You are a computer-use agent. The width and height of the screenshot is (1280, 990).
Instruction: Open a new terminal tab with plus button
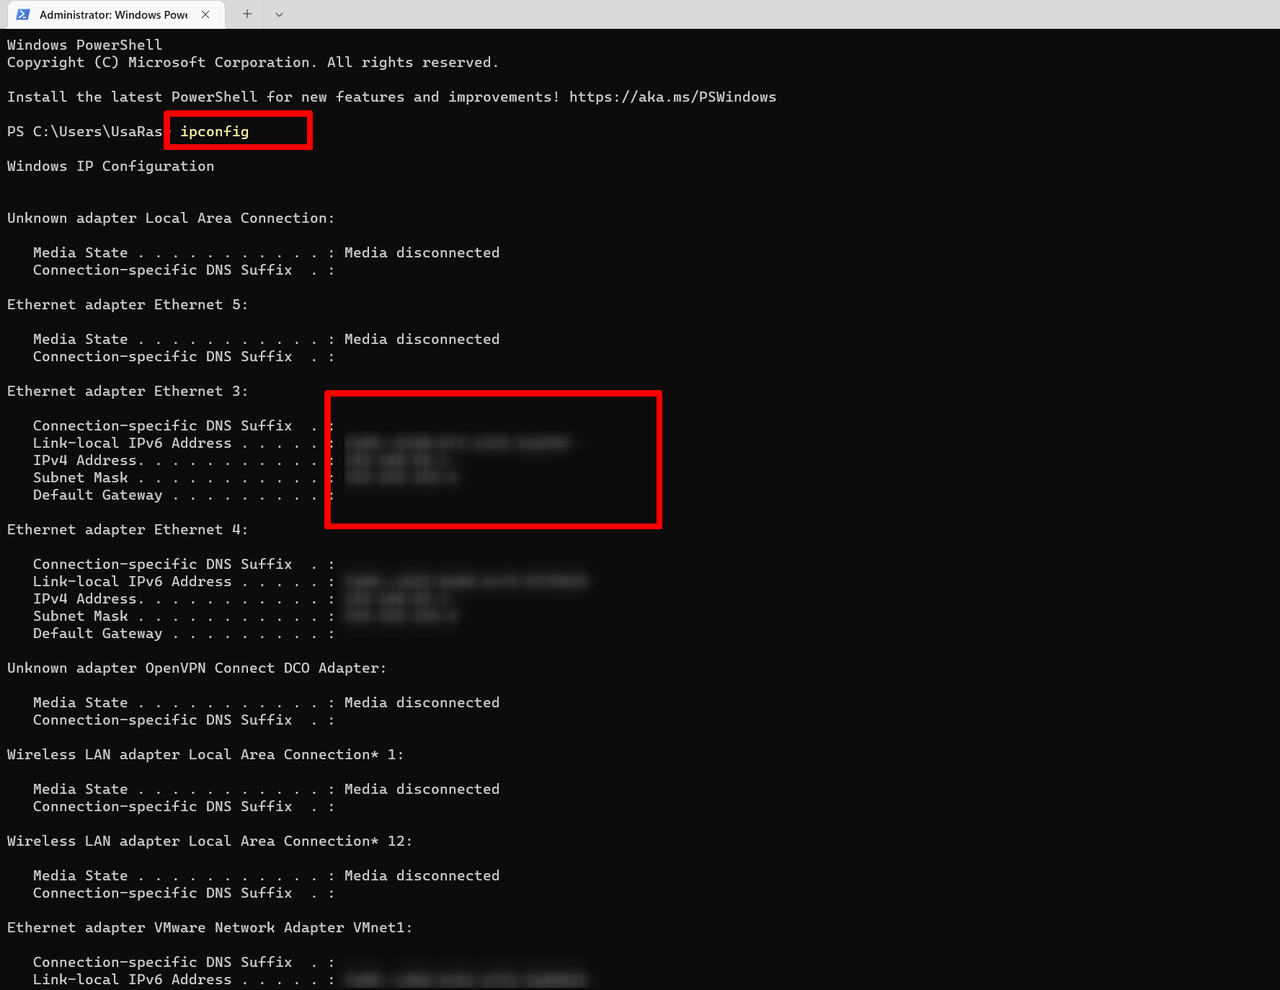click(x=246, y=14)
